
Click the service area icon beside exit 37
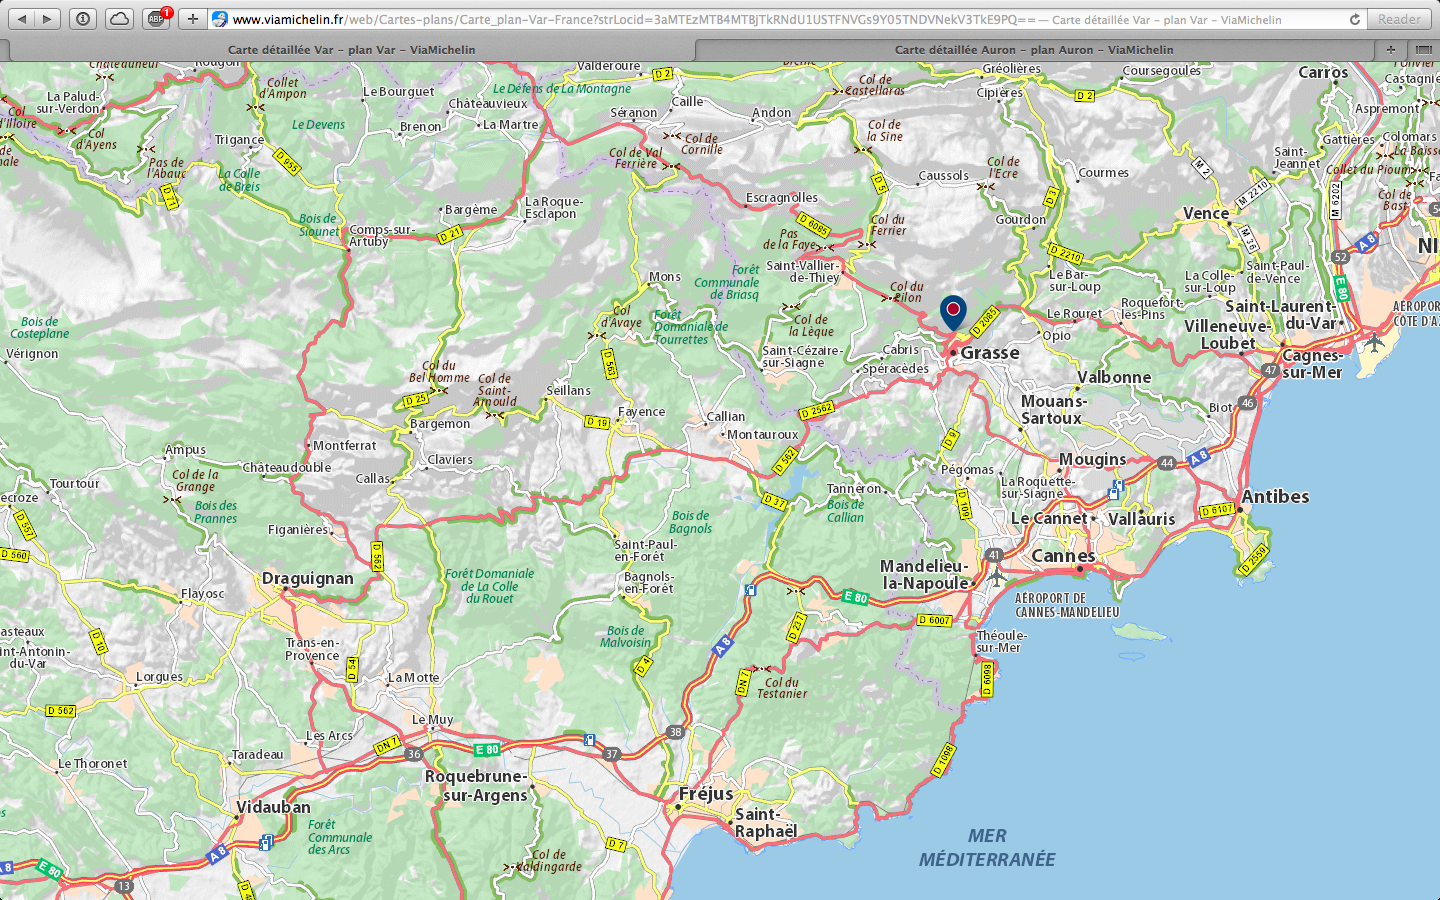589,741
